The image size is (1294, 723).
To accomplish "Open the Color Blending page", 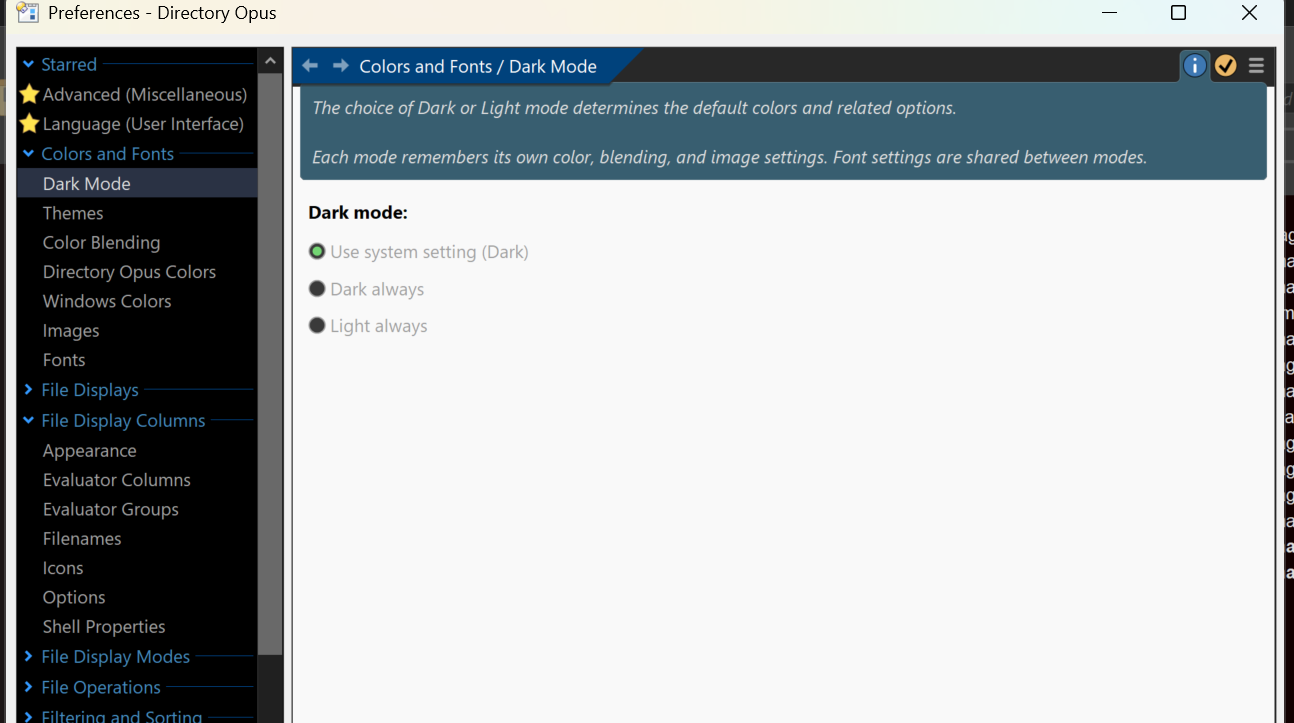I will tap(101, 243).
